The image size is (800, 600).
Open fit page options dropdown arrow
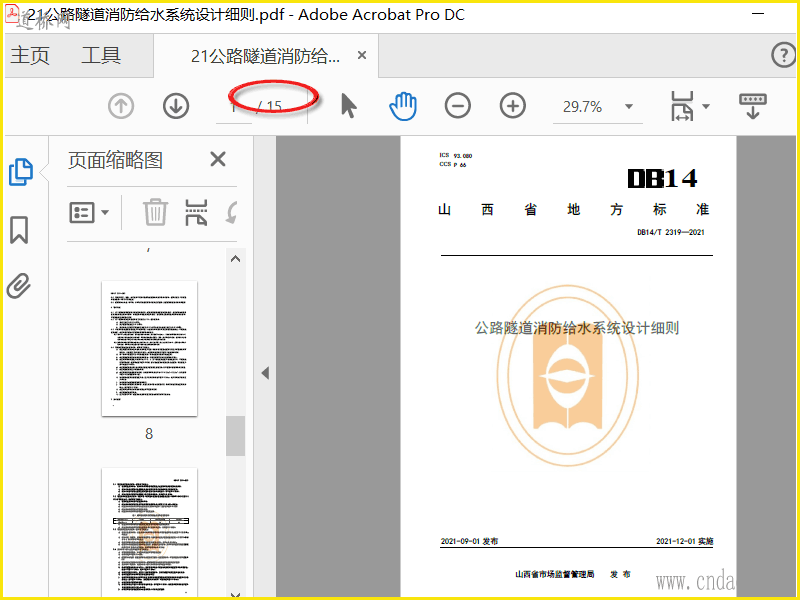pyautogui.click(x=706, y=106)
